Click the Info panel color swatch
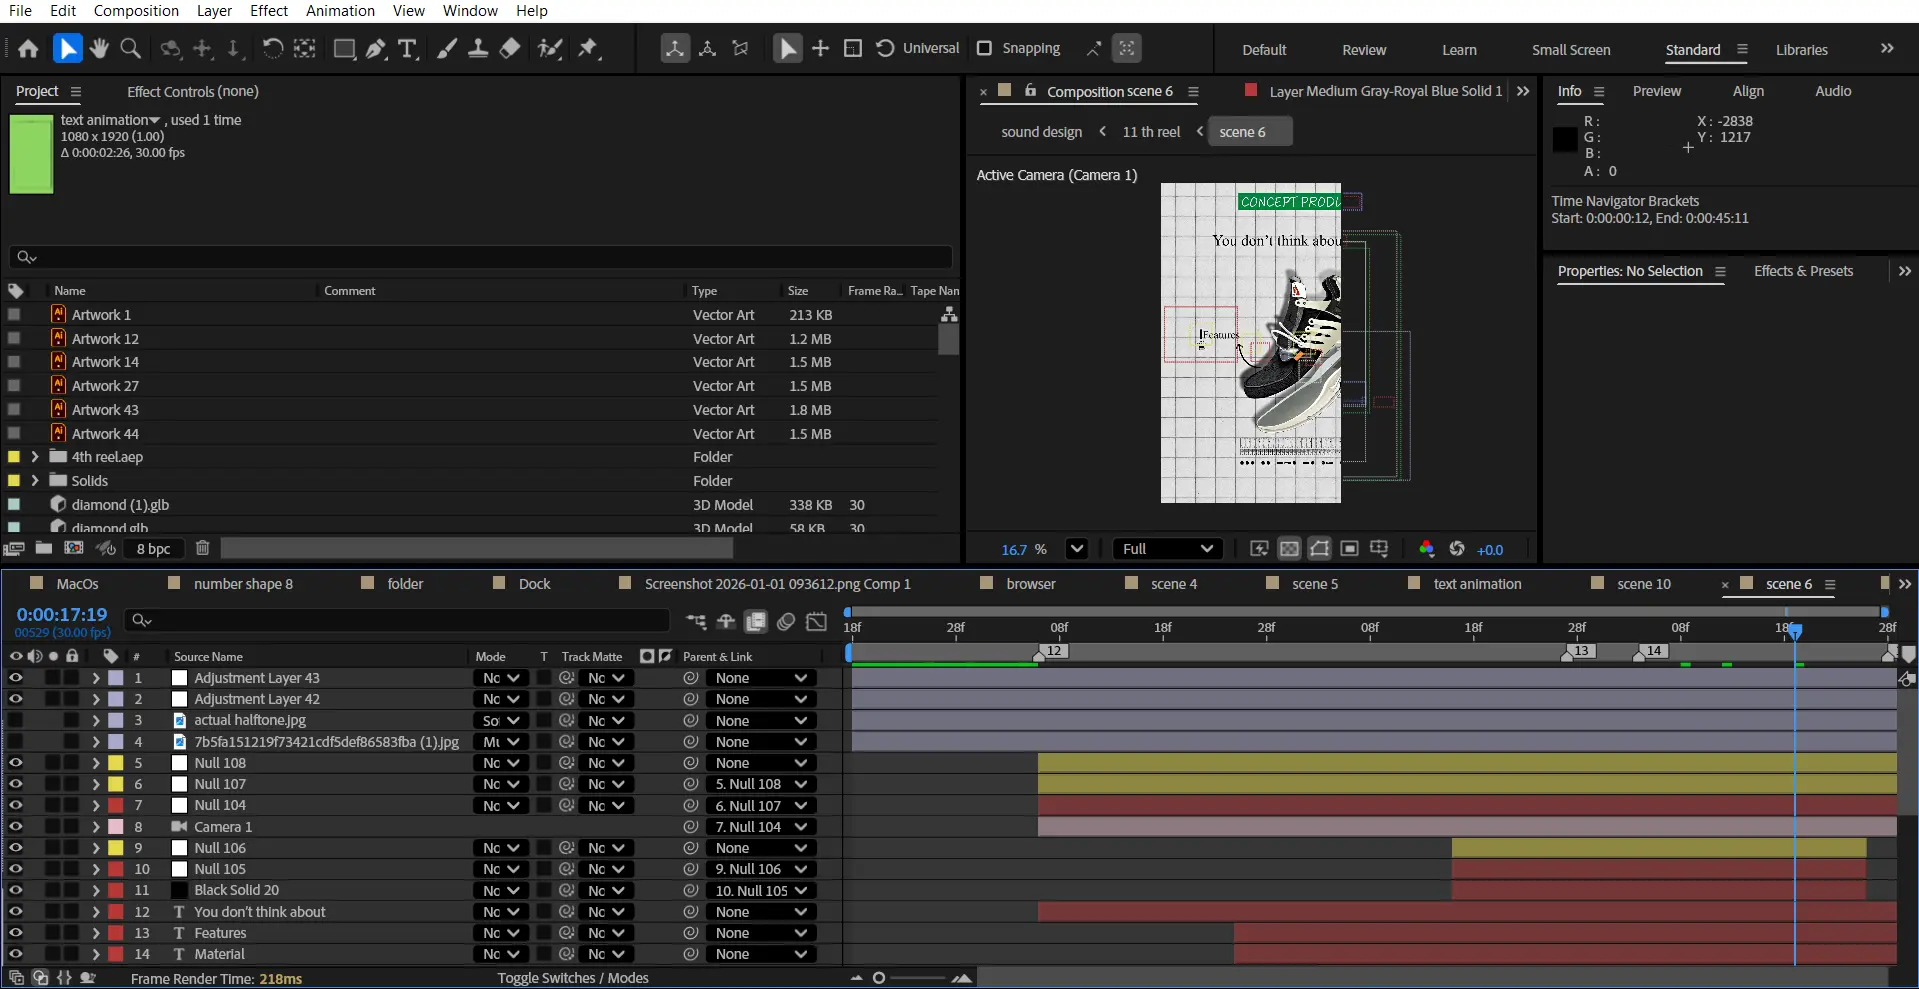 [x=1565, y=140]
